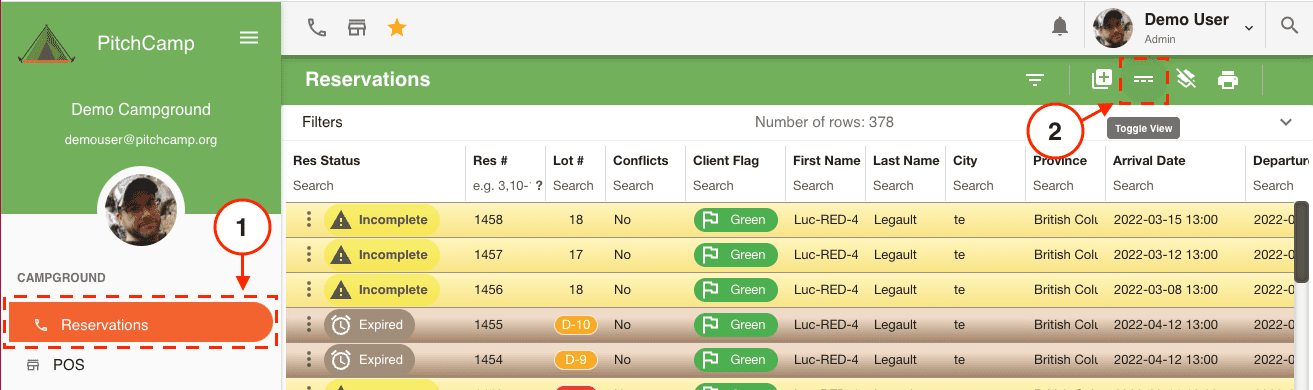Expand the Demo User account dropdown

(1249, 29)
